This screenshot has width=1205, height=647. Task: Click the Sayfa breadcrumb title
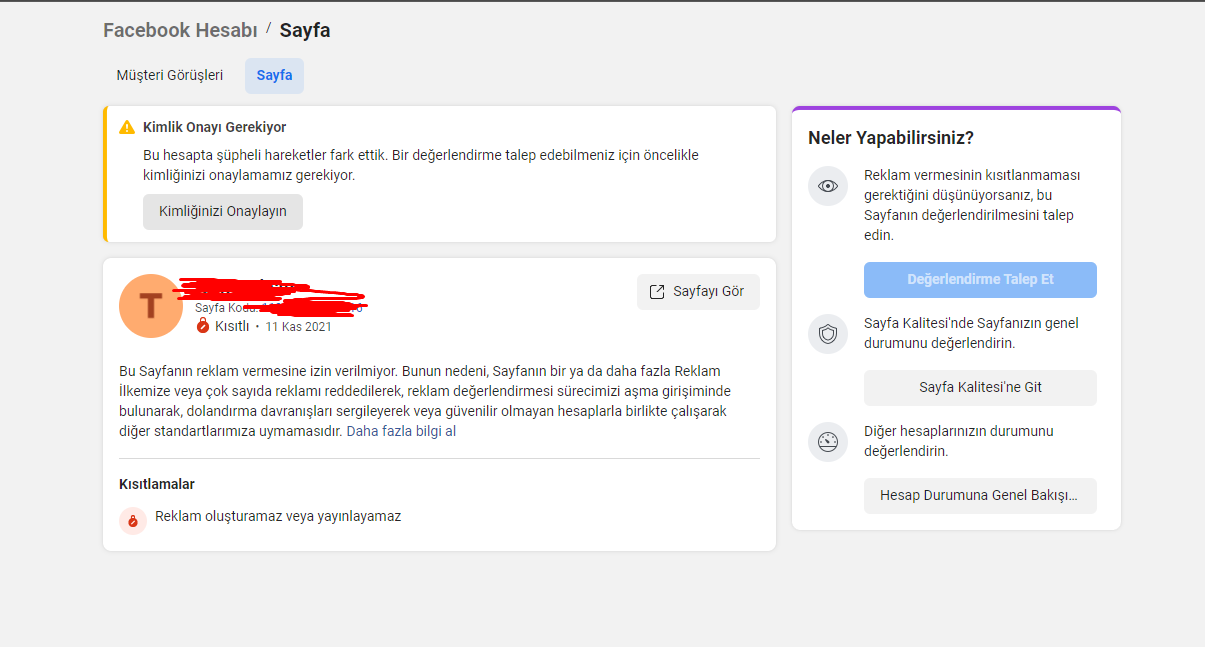click(305, 30)
